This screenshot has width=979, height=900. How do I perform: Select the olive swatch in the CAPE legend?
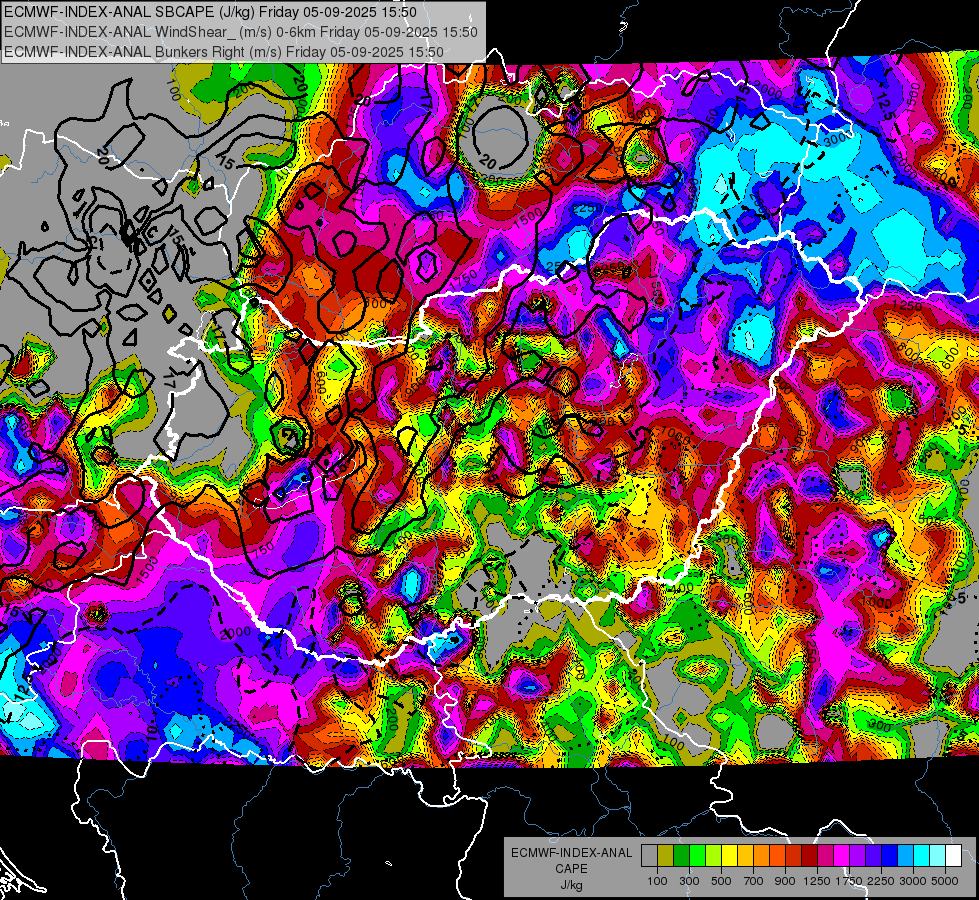[x=666, y=856]
